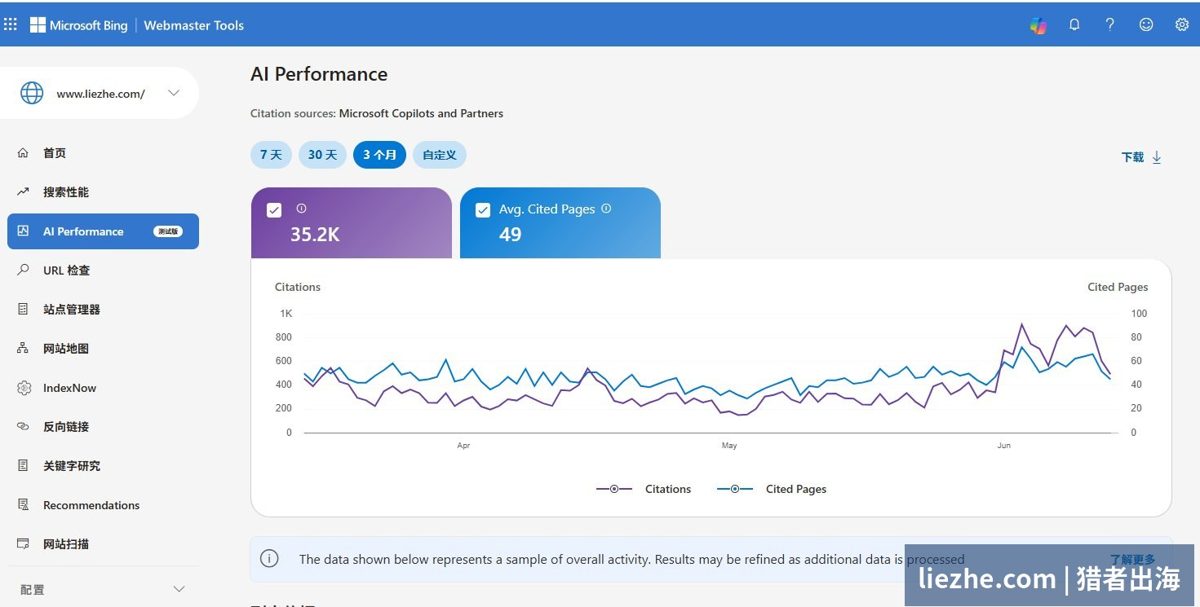Click the scan icon beside 网站扫描
The height and width of the screenshot is (607, 1200).
pyautogui.click(x=23, y=544)
